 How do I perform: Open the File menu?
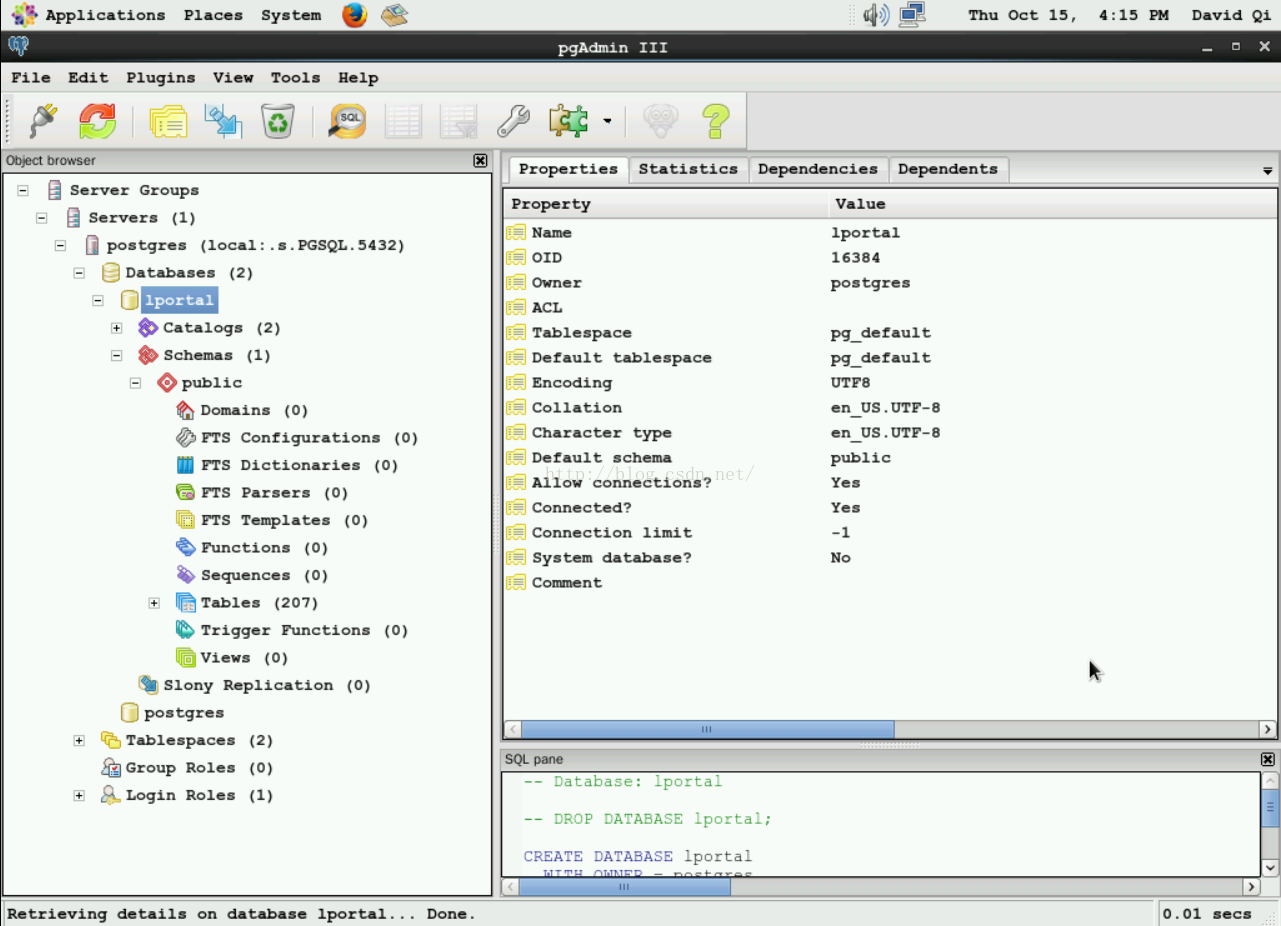pos(31,78)
